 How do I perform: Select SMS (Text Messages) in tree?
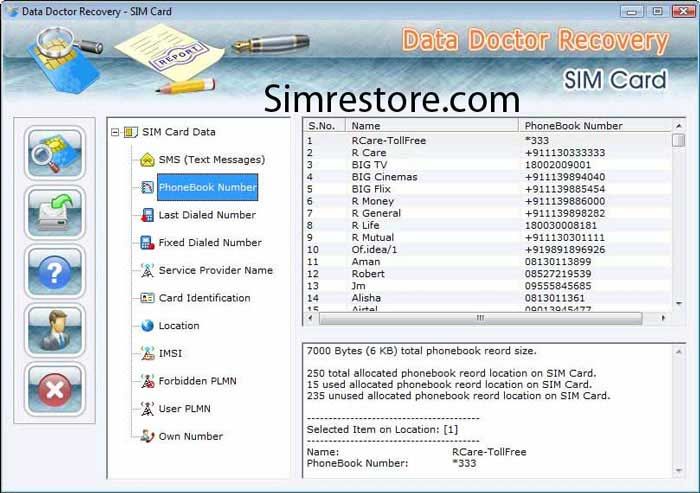click(212, 160)
